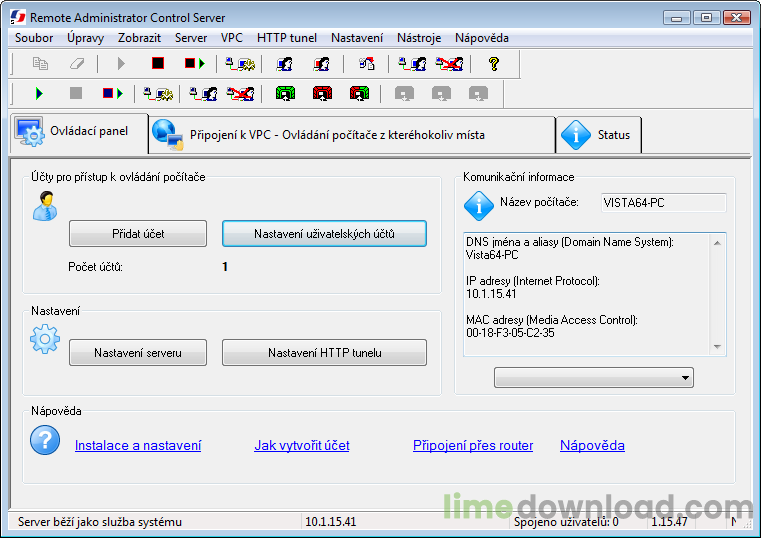This screenshot has width=761, height=538.
Task: Click the Vista64-PC DNS name text
Action: coord(492,255)
